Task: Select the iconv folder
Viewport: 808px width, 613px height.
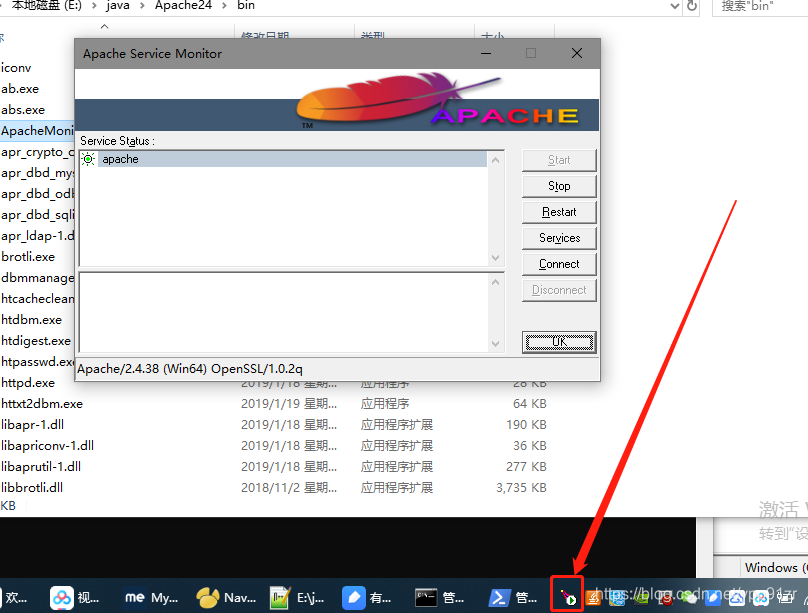Action: point(16,68)
